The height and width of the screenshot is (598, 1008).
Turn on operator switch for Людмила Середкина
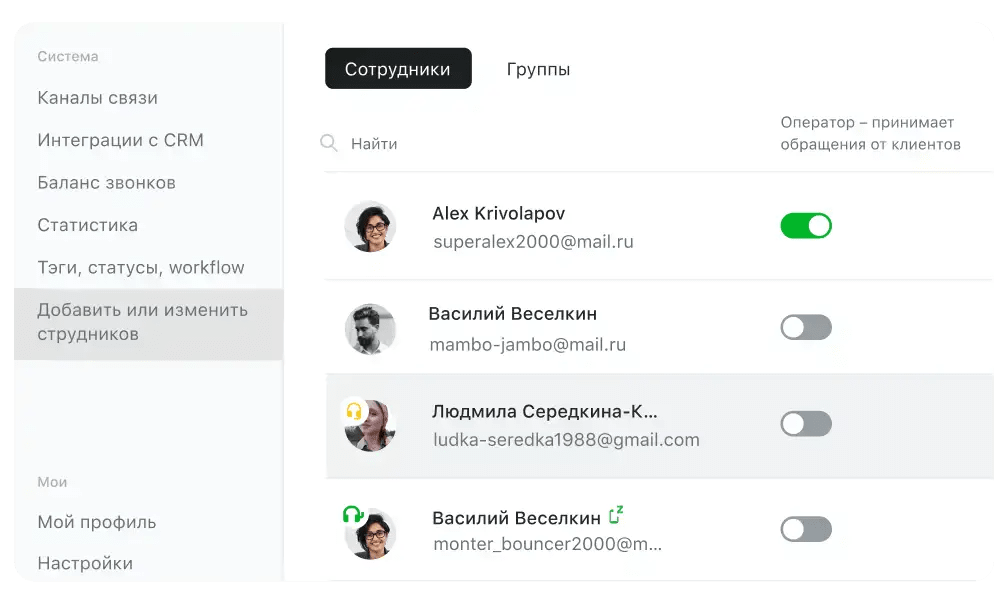tap(806, 424)
